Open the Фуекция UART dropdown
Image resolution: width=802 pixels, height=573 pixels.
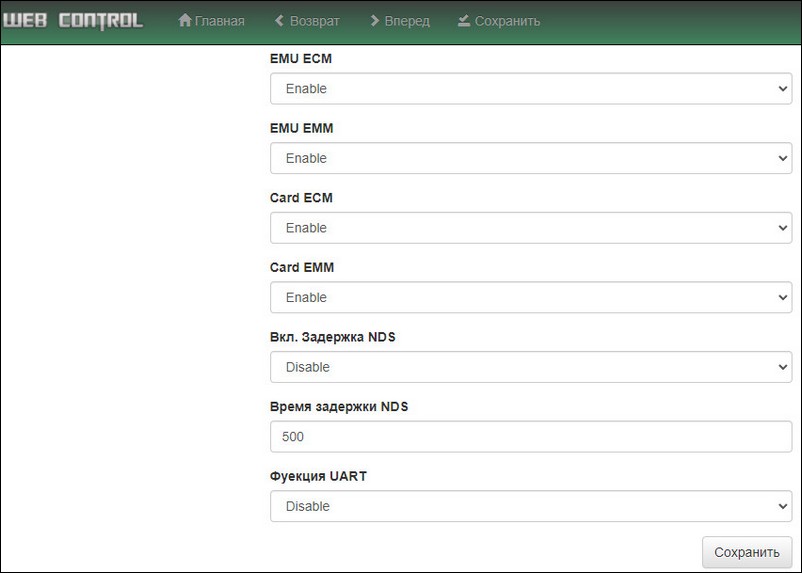tap(531, 506)
